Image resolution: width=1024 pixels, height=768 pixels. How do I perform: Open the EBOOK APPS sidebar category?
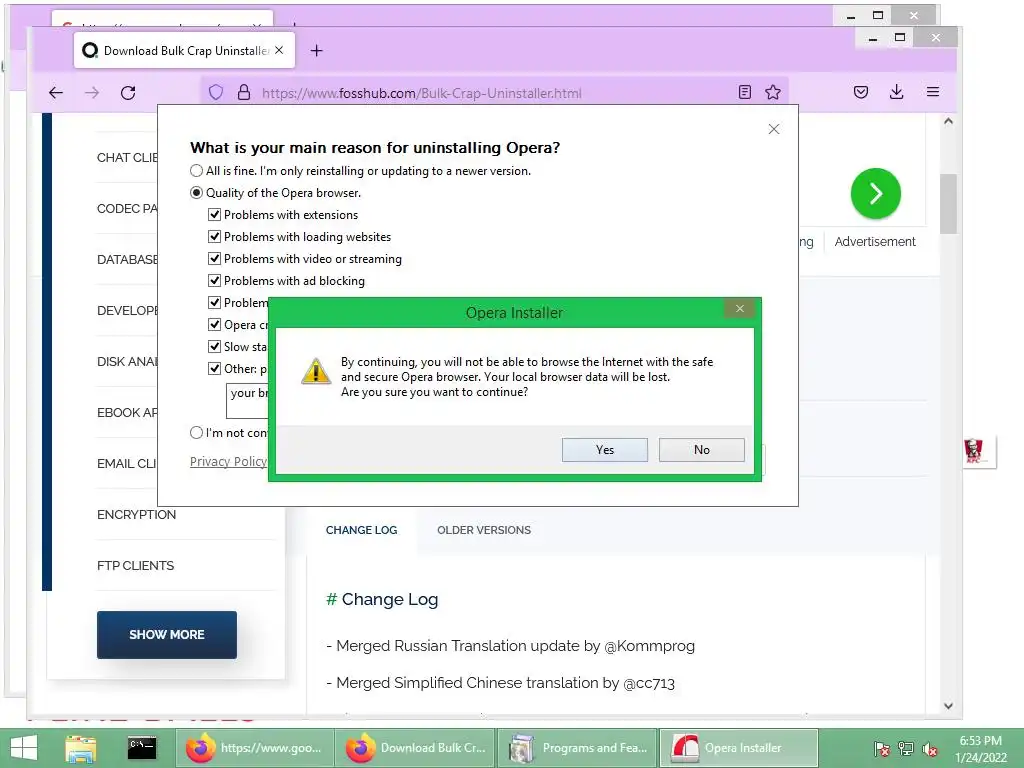click(x=127, y=413)
